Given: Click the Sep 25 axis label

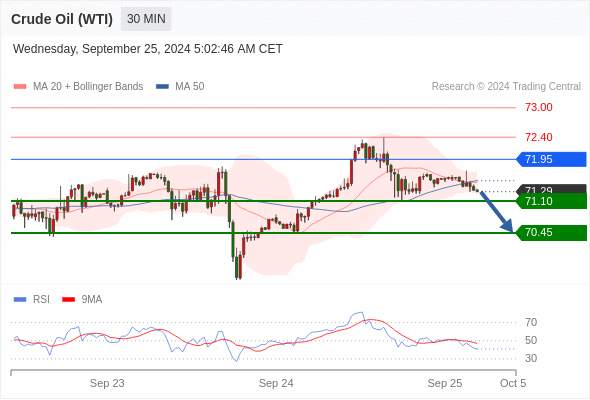Looking at the screenshot, I should (x=445, y=383).
